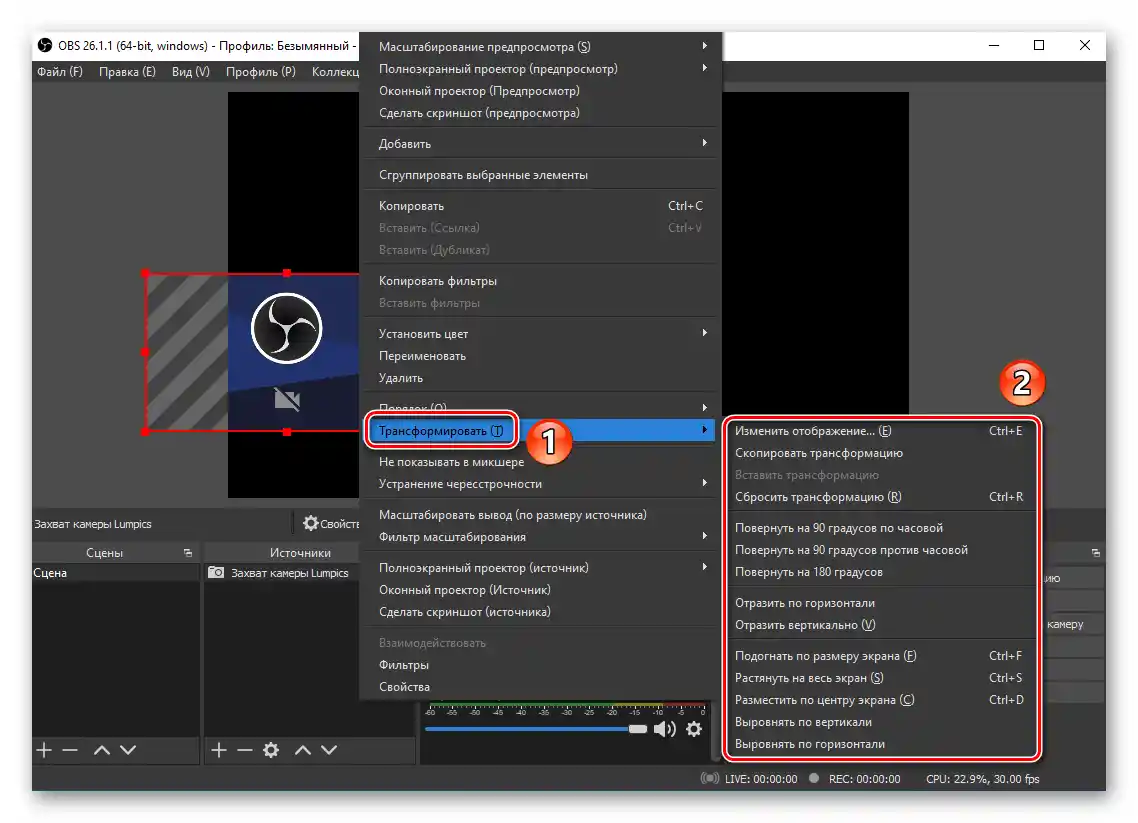Choose Масштабировать вывод (по размеру источника)
The image size is (1138, 823).
click(x=541, y=515)
